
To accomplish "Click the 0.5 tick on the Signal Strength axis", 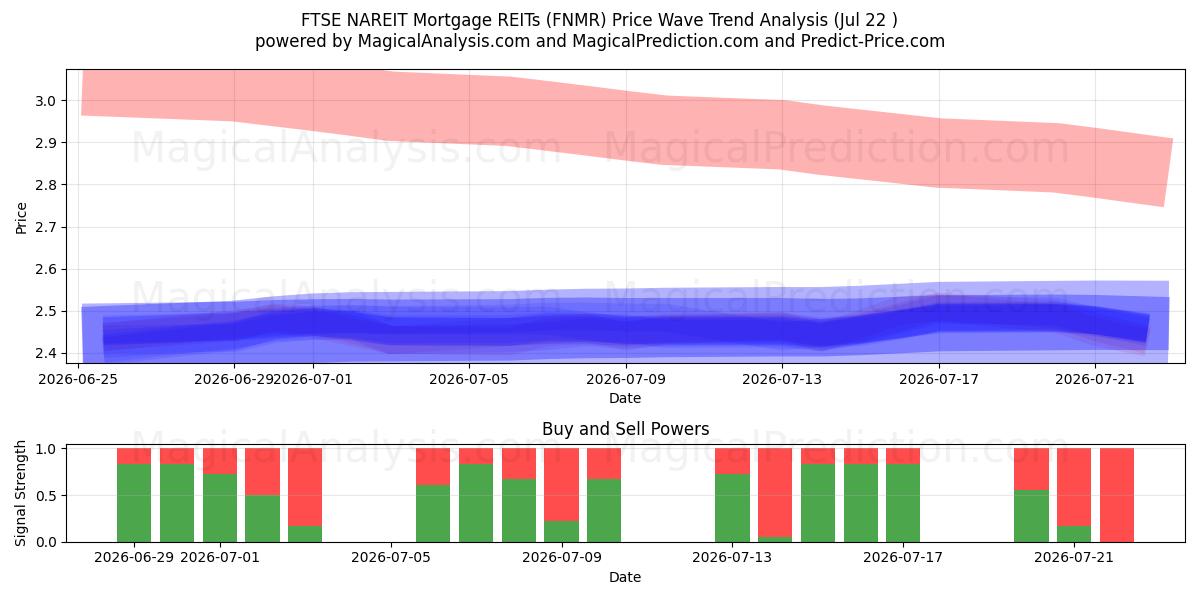I will 47,496.
